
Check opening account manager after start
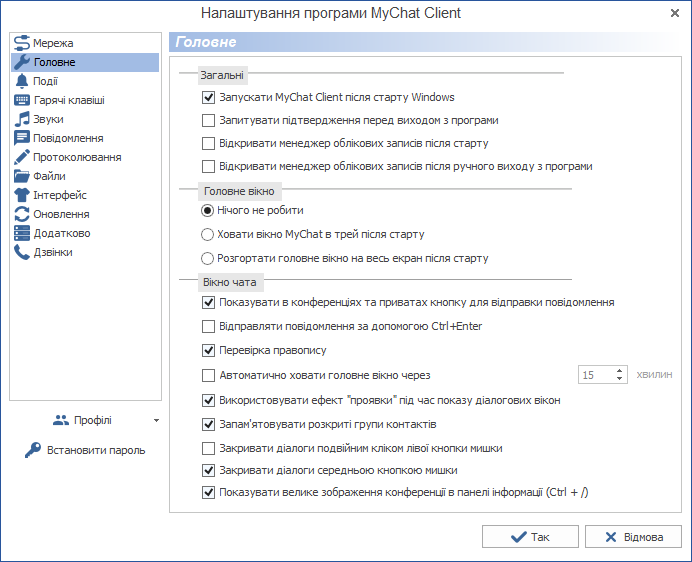[x=208, y=143]
